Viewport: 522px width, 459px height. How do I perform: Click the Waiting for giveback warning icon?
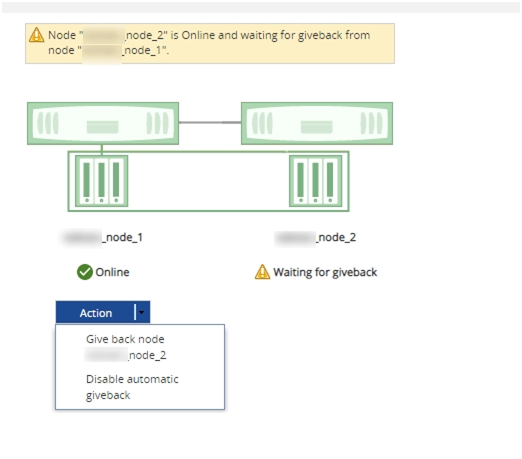coord(262,272)
